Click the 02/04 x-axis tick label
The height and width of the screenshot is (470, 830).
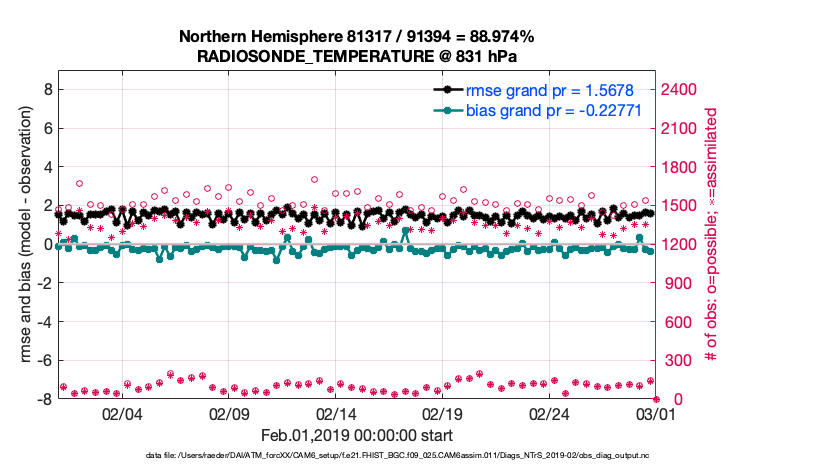coord(123,413)
